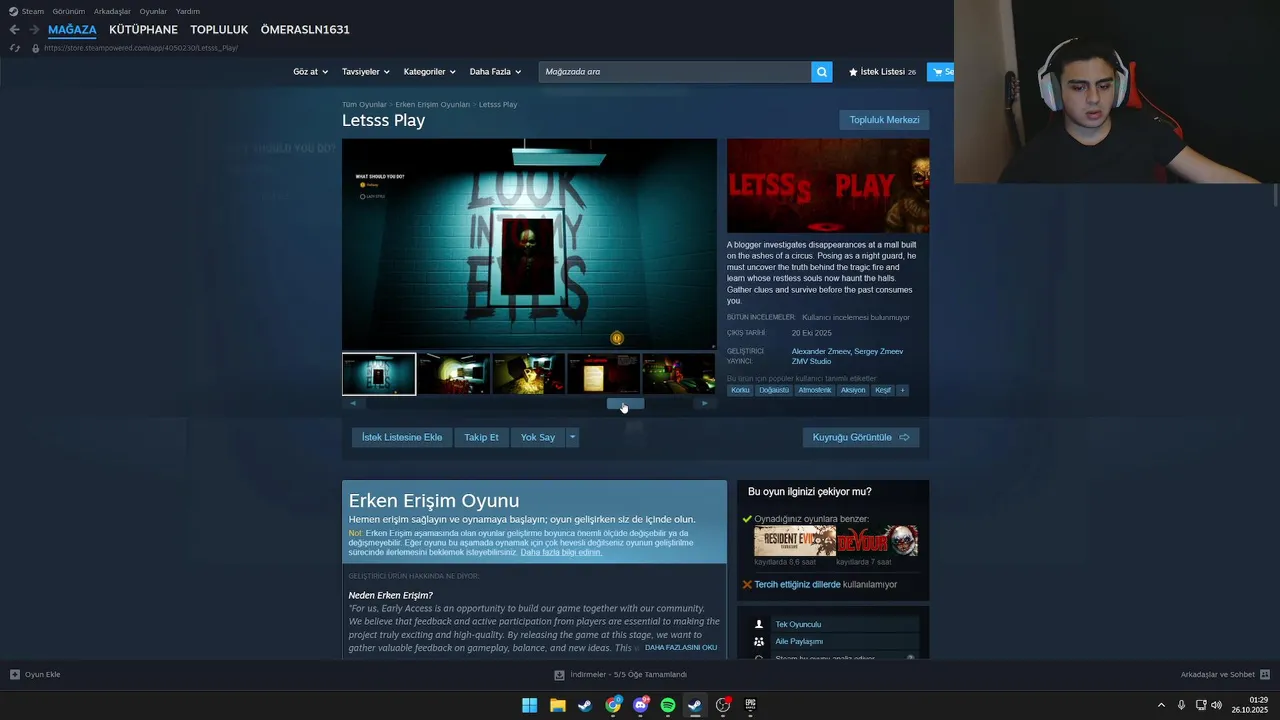Viewport: 1280px width, 720px height.
Task: Expand the Kategoriler dropdown
Action: pos(429,72)
